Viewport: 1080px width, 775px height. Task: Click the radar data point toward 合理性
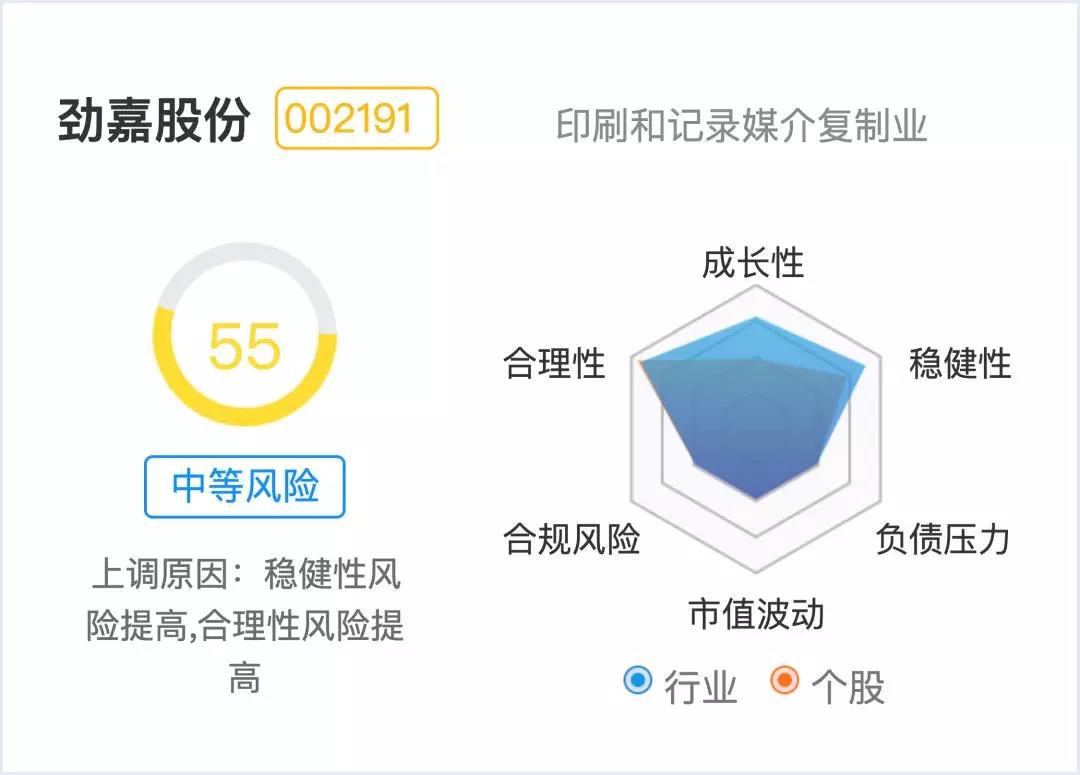(x=640, y=361)
